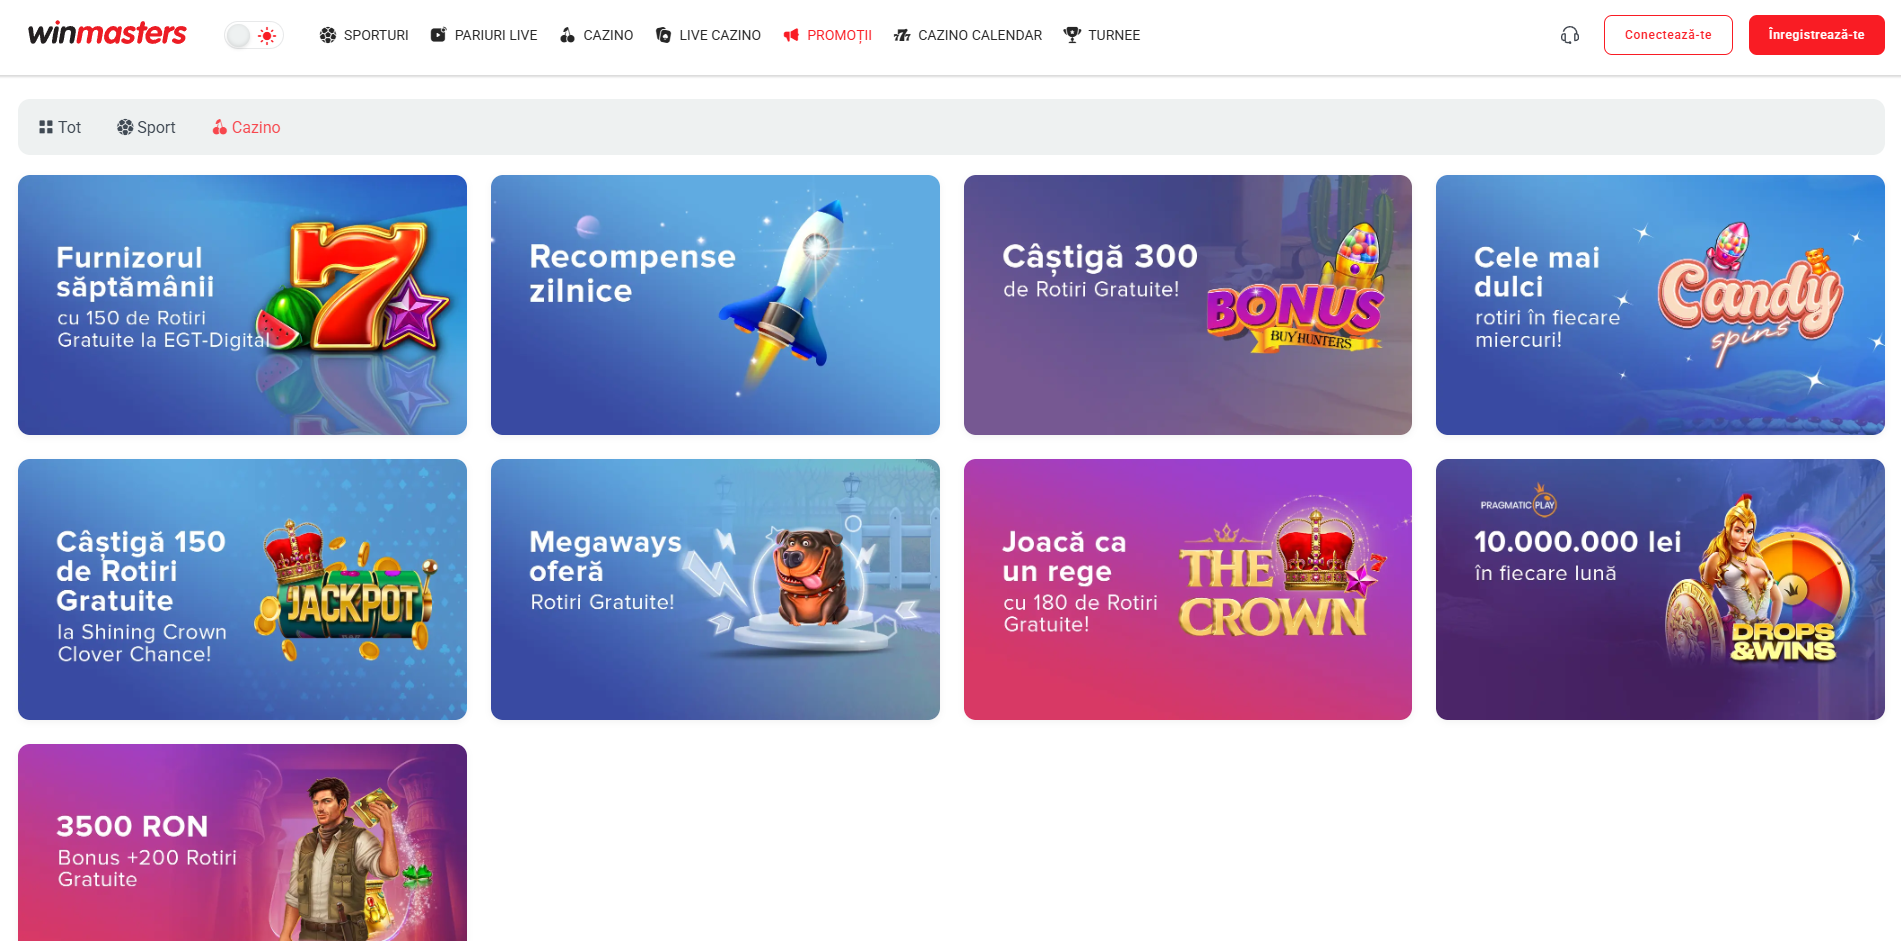Open the Furnizorul săptămânii promotion card

[x=242, y=305]
